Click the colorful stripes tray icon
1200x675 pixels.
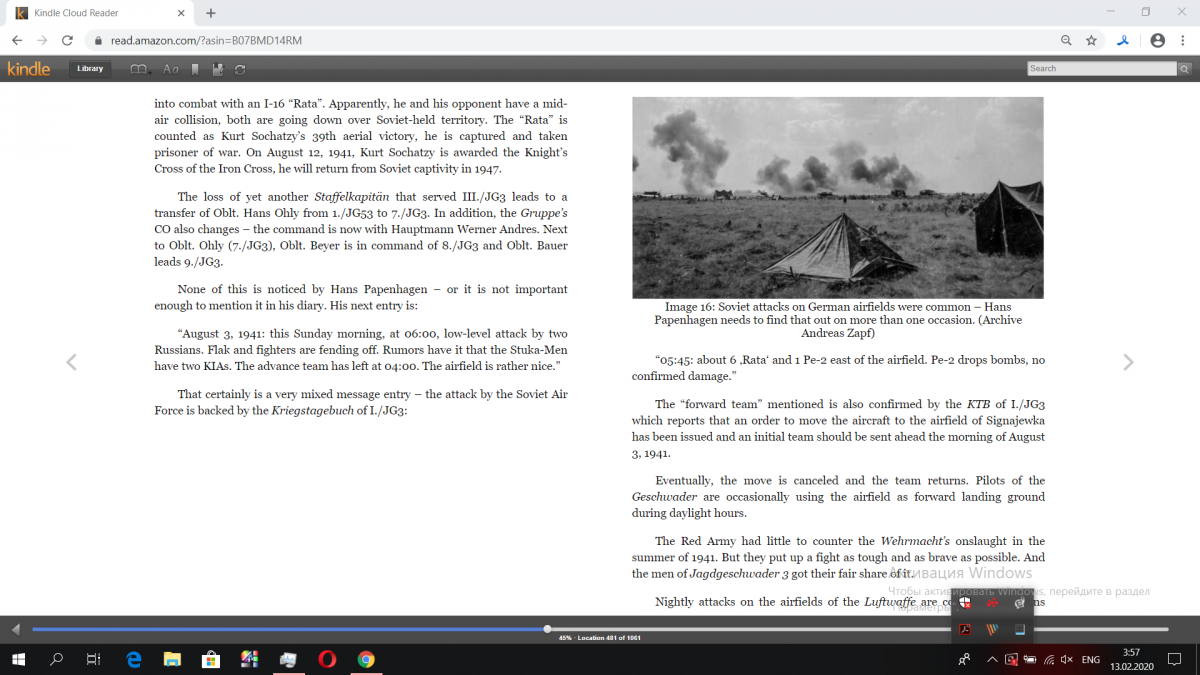coord(992,630)
